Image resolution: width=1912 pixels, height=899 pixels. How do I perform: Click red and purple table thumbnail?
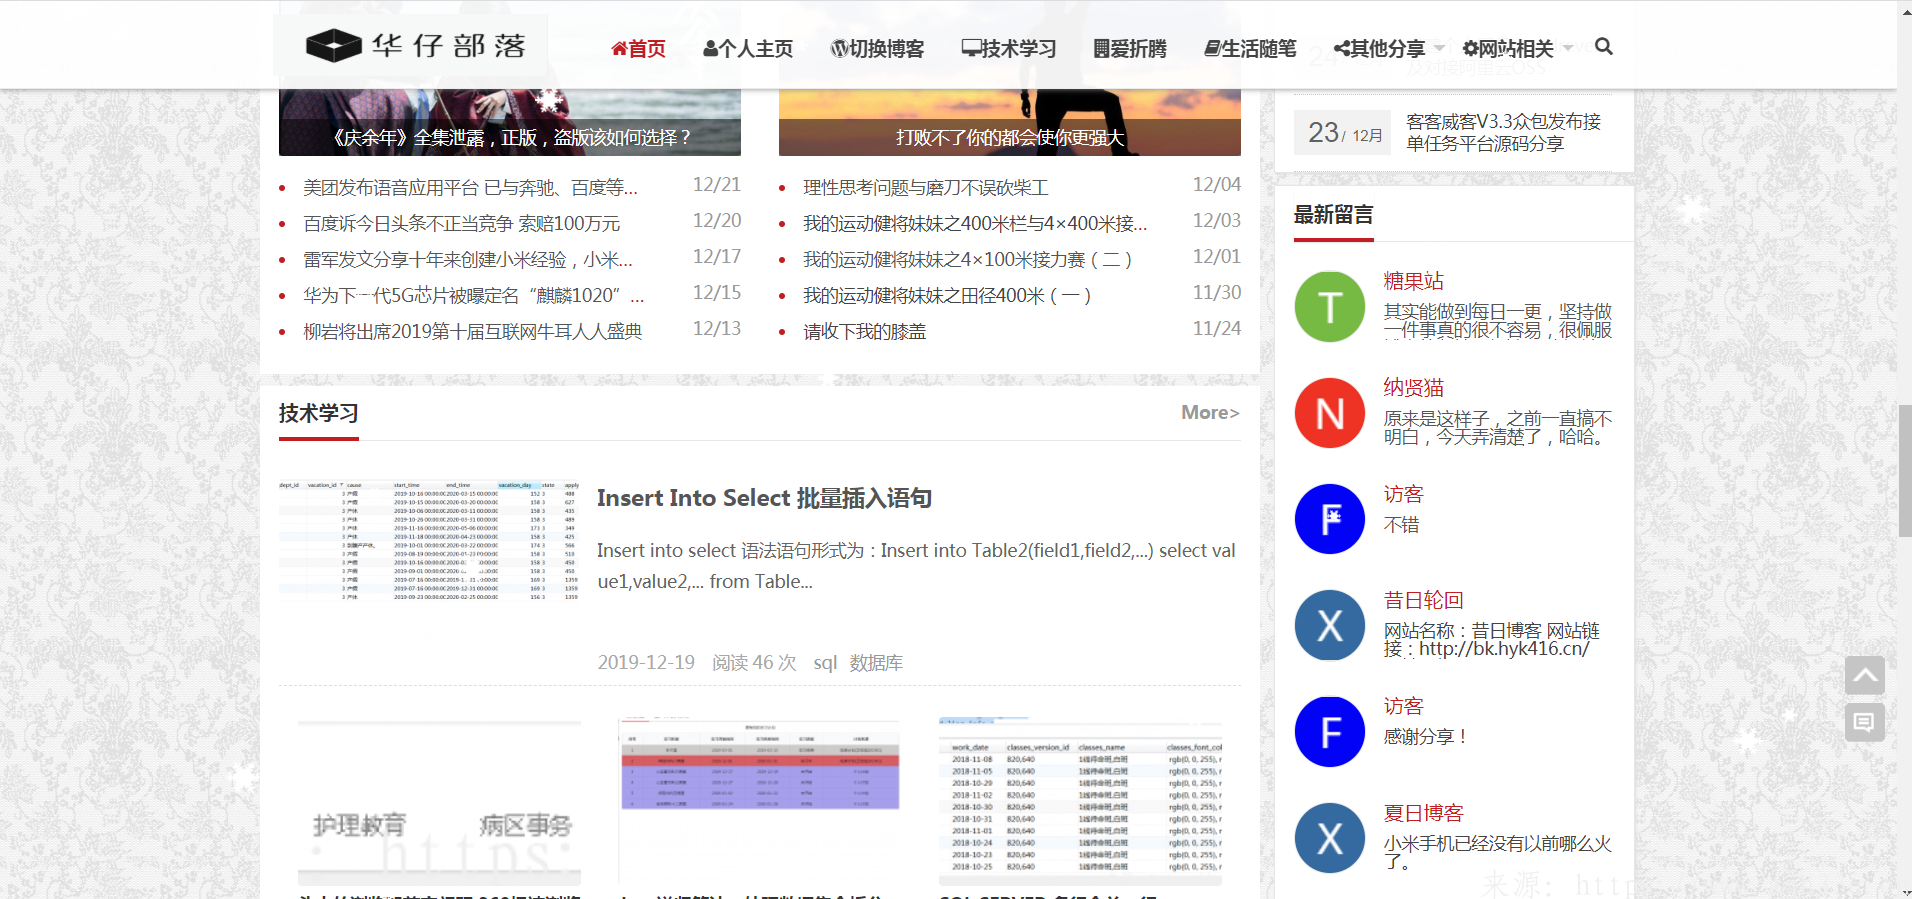pyautogui.click(x=760, y=802)
